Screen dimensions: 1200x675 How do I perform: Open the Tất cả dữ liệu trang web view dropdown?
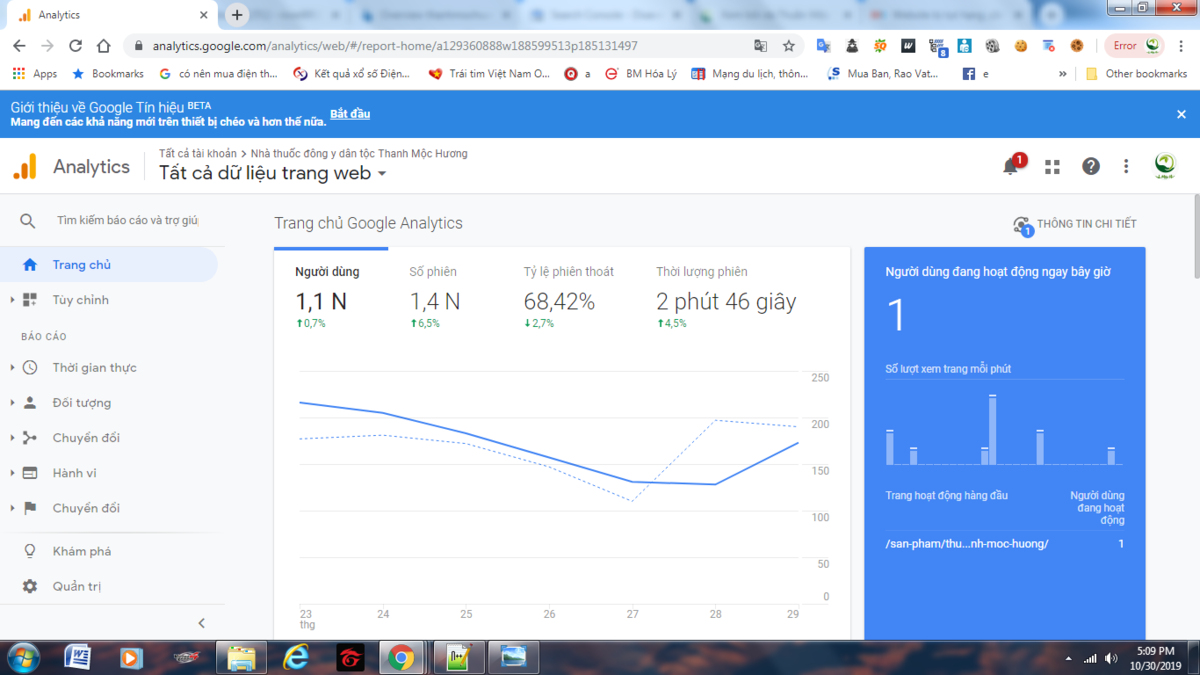tap(273, 173)
